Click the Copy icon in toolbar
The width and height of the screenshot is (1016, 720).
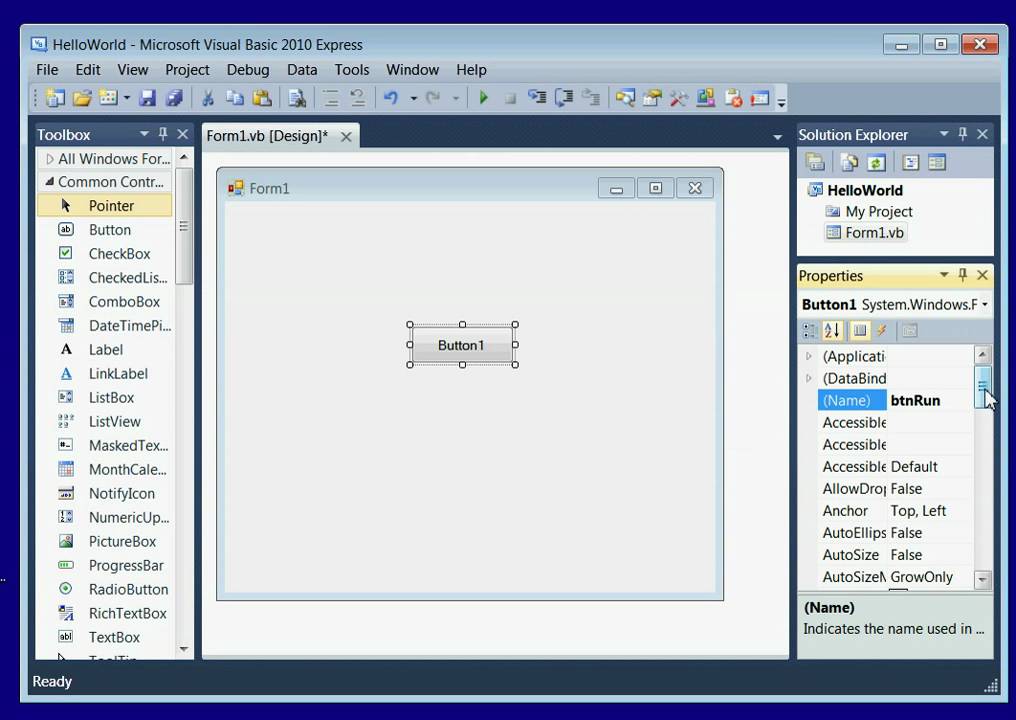click(235, 98)
